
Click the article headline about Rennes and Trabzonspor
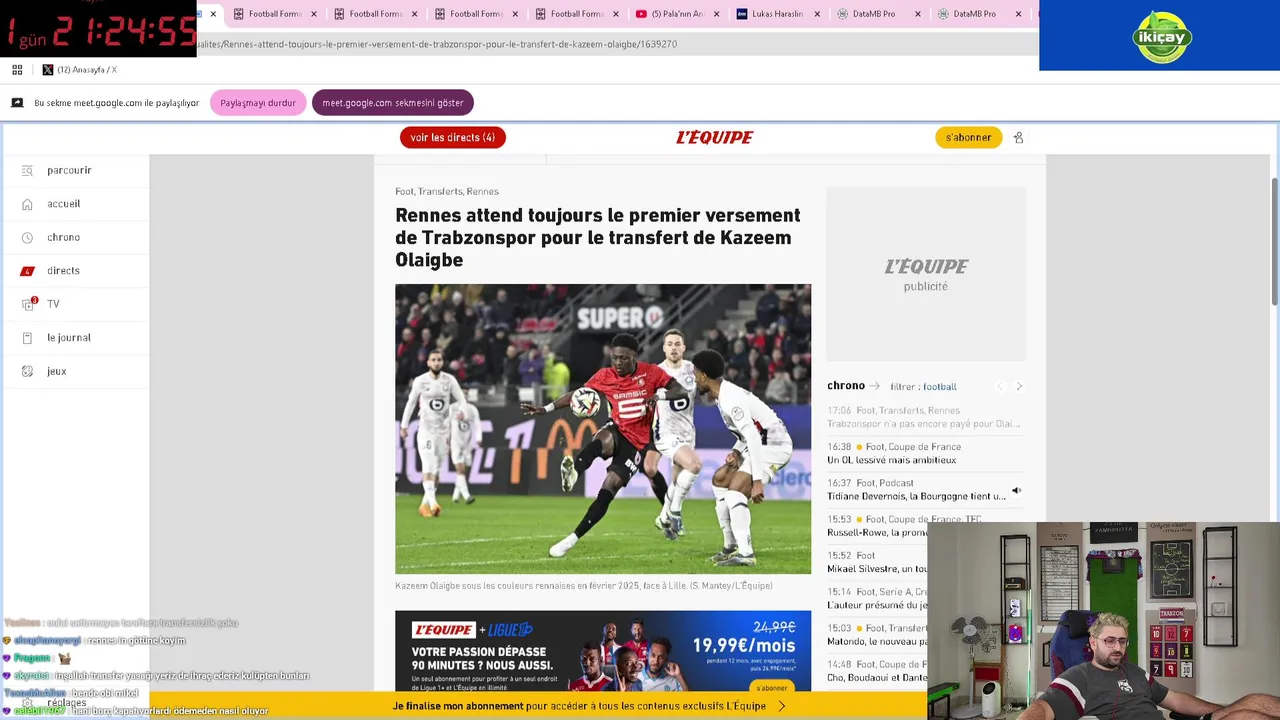pos(598,238)
